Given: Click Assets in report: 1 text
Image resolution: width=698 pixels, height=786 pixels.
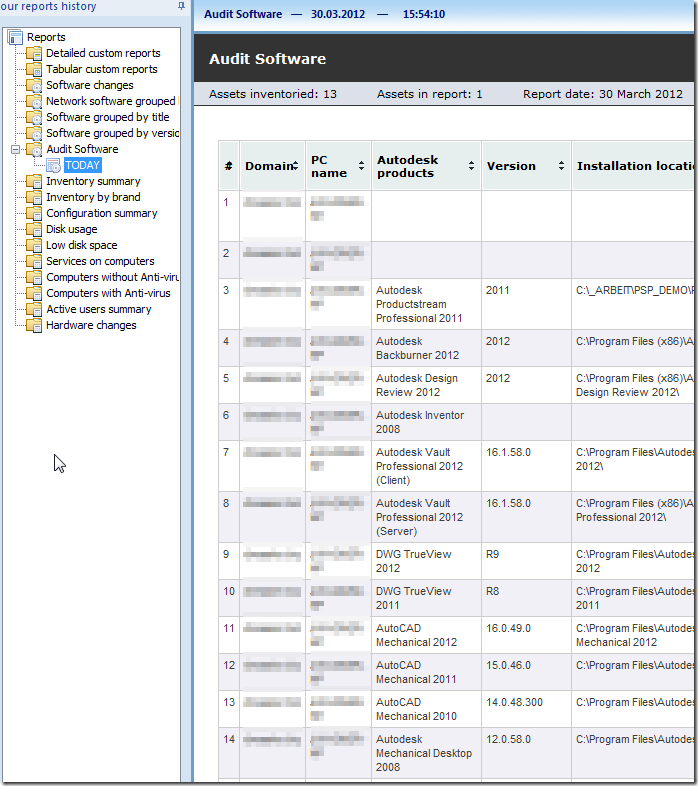Looking at the screenshot, I should point(430,94).
